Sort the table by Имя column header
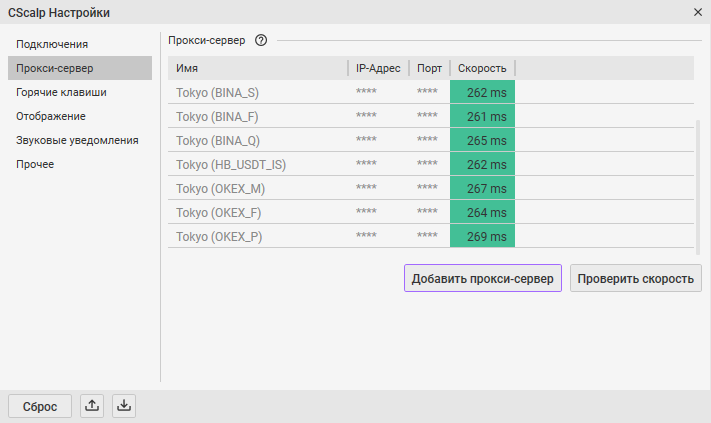The width and height of the screenshot is (711, 423). (x=258, y=68)
